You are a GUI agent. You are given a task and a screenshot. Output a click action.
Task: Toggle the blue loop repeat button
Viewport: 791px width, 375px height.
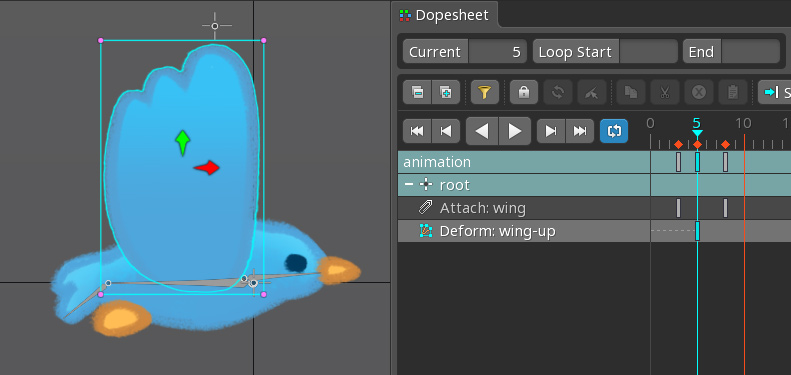(614, 131)
